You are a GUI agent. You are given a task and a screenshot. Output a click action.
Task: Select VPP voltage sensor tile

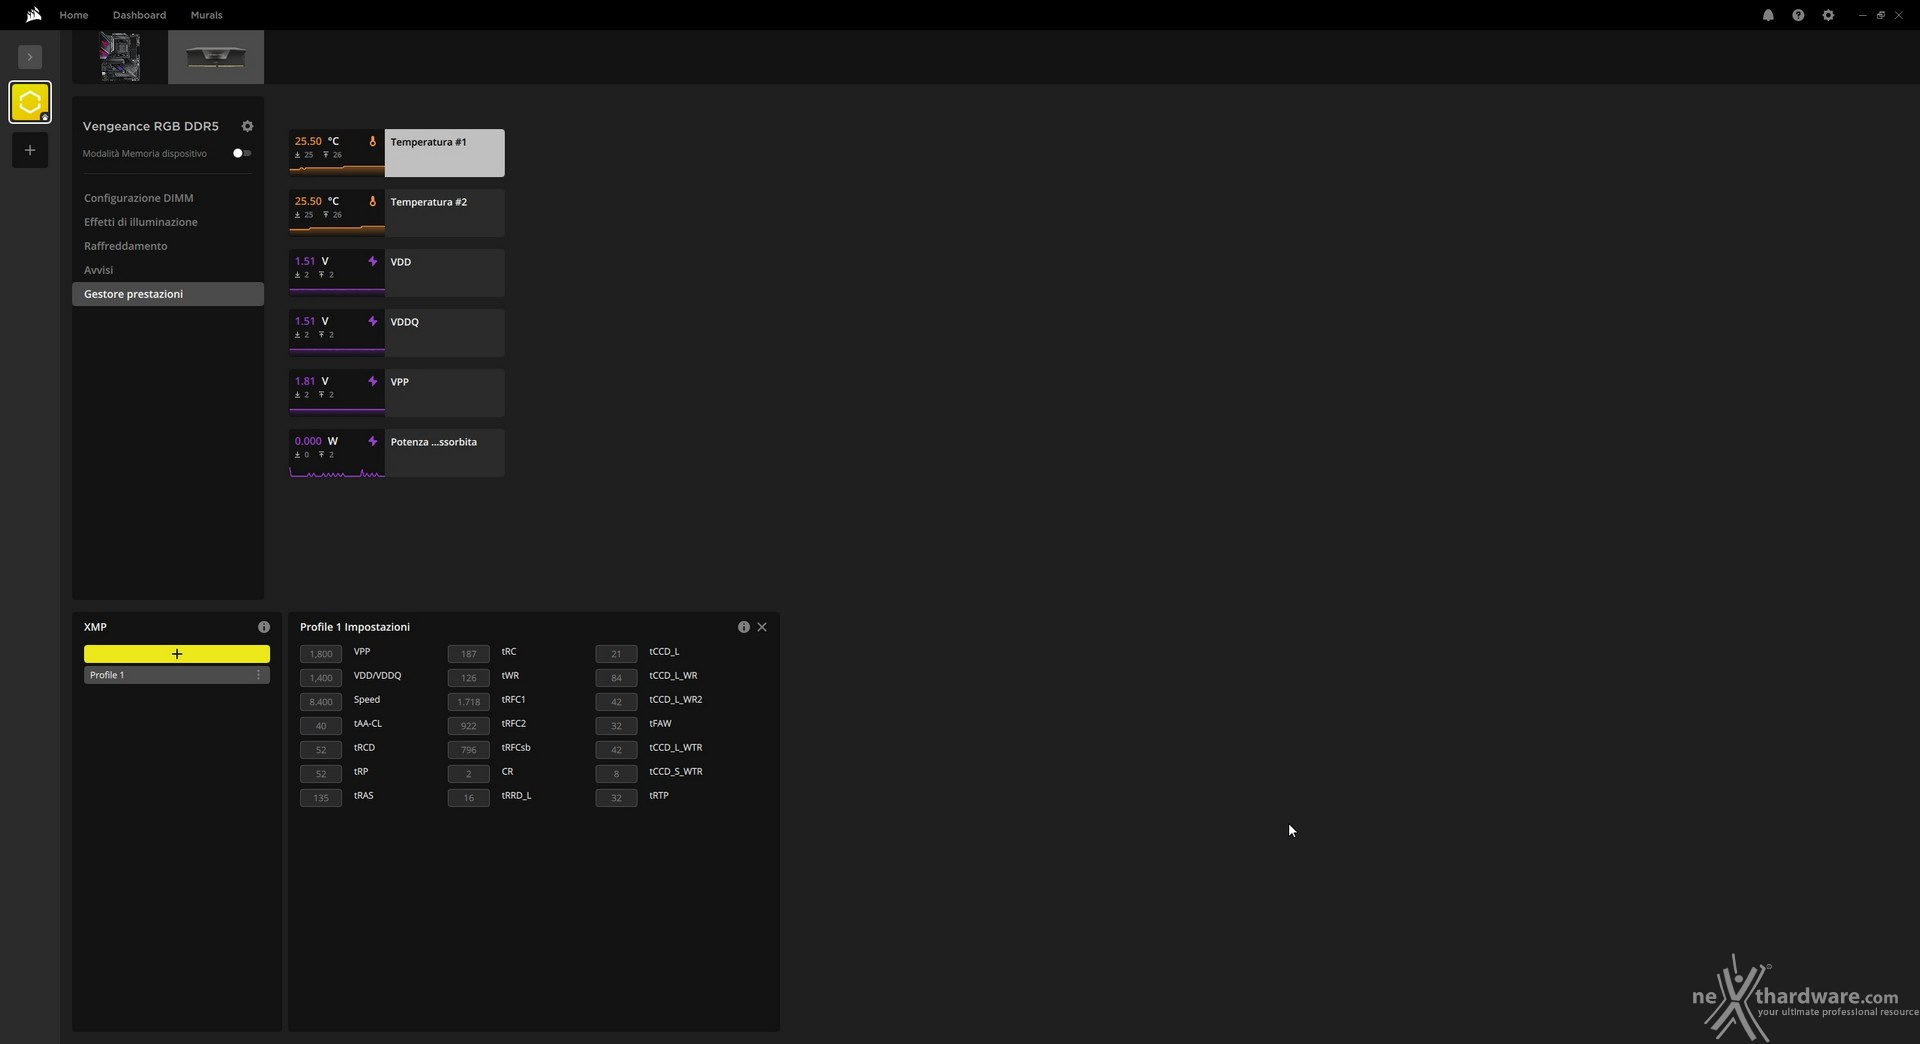[397, 393]
